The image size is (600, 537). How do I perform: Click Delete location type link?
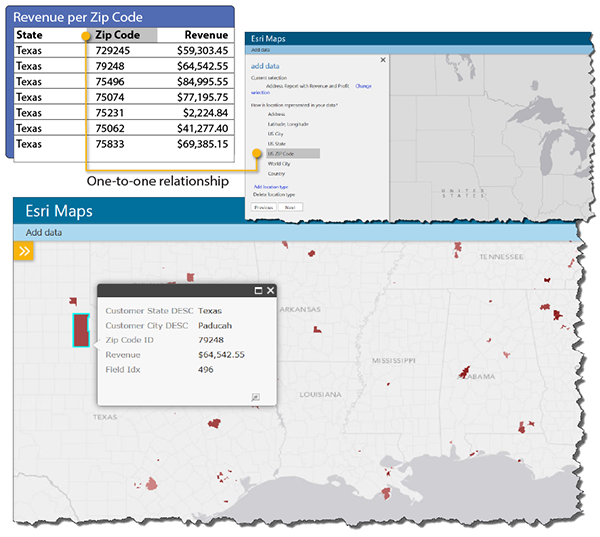pos(274,194)
